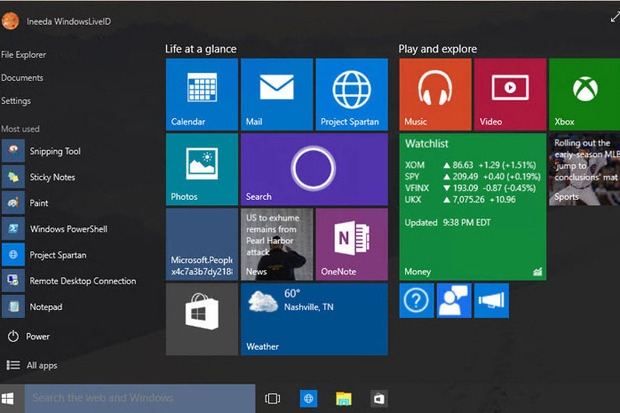Open the Pearl Harbor News tile
Screen dimensions: 620x413
point(276,244)
